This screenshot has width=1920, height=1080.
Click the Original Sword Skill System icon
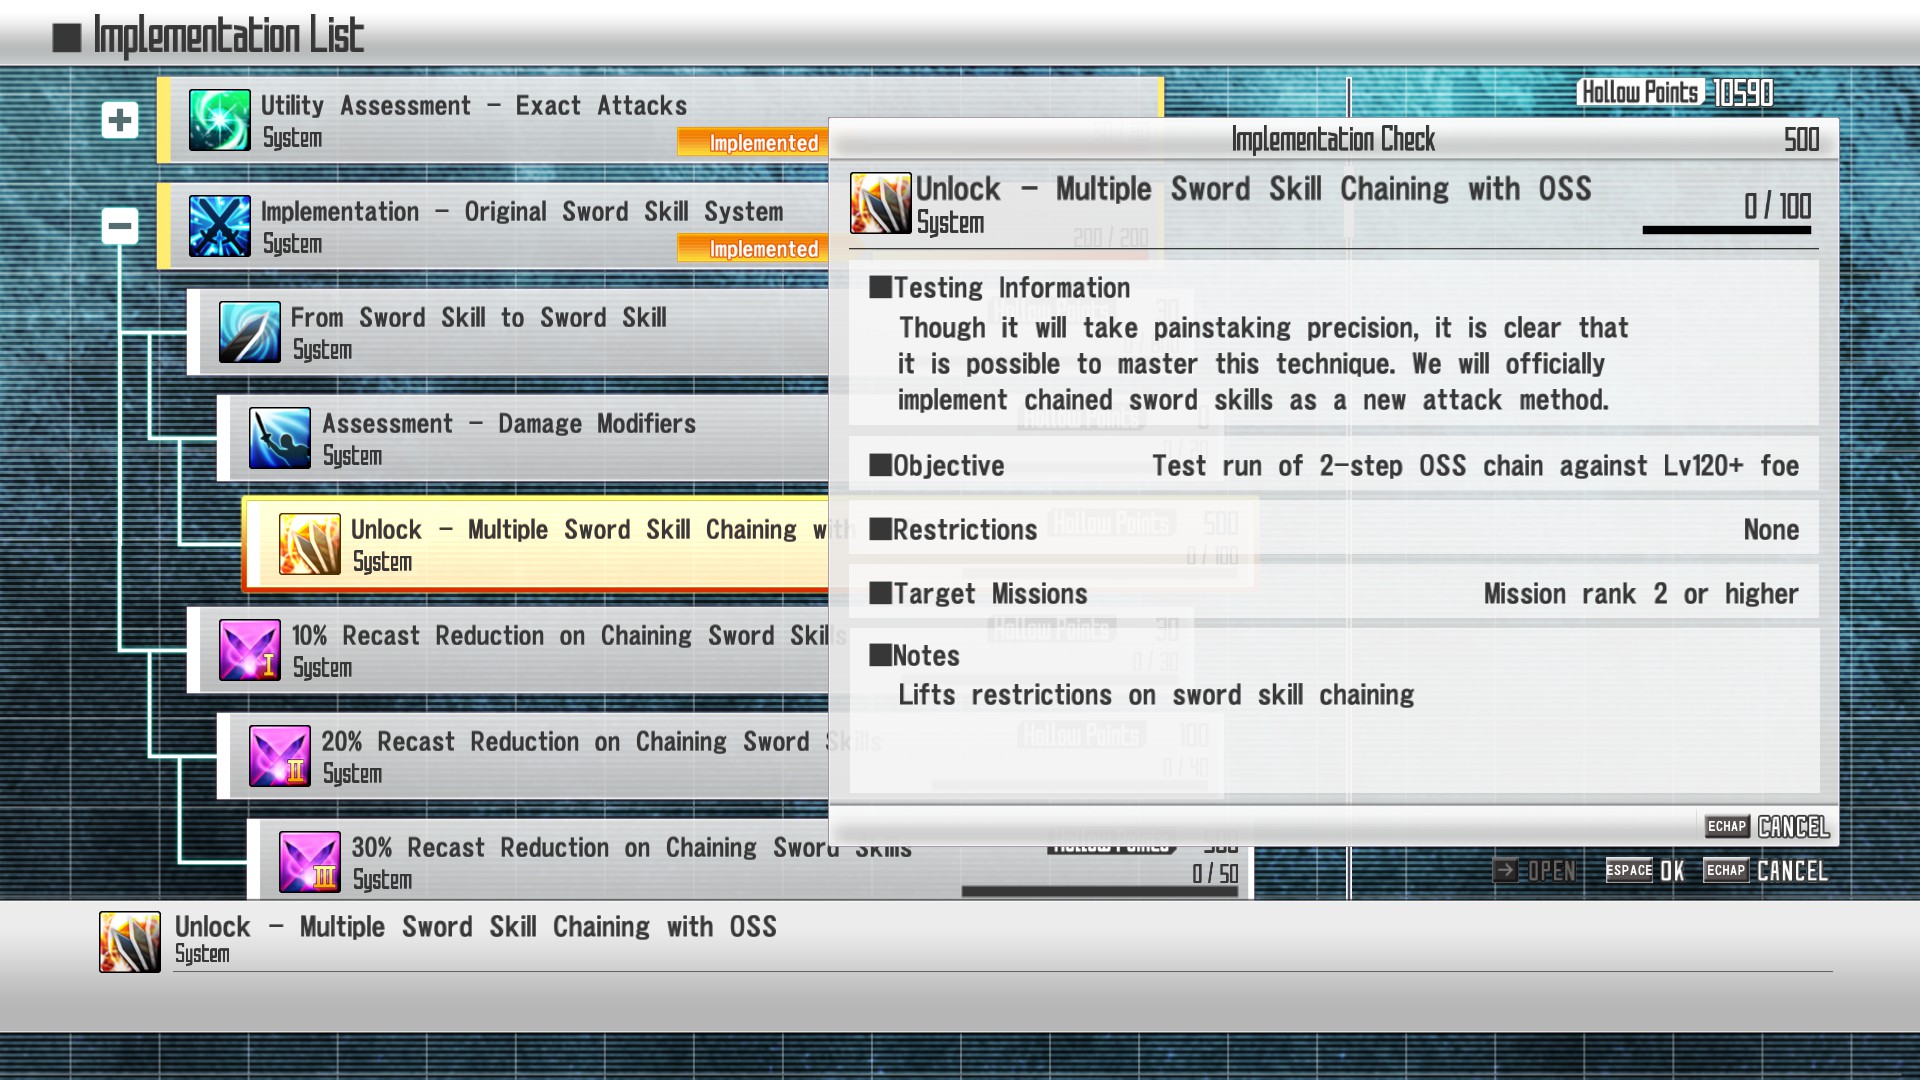click(x=220, y=226)
